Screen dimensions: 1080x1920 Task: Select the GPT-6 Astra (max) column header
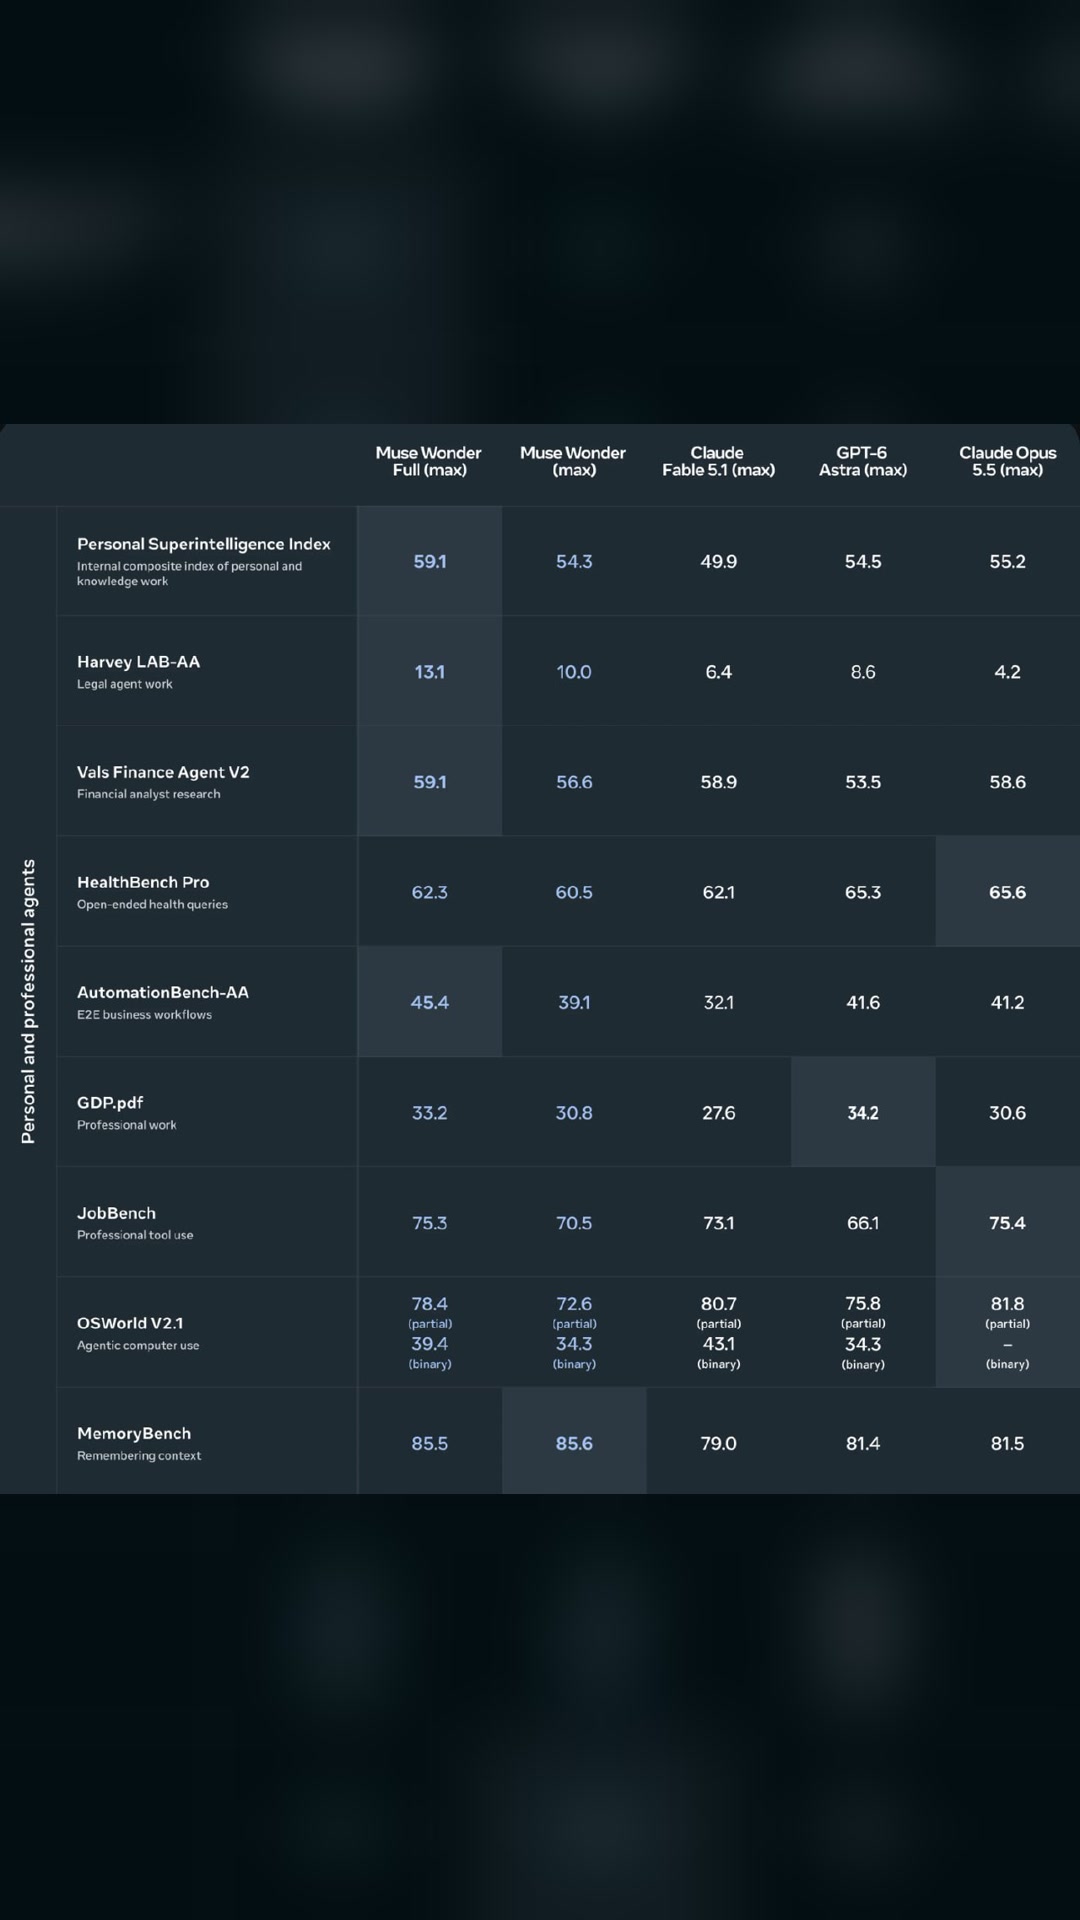click(863, 461)
